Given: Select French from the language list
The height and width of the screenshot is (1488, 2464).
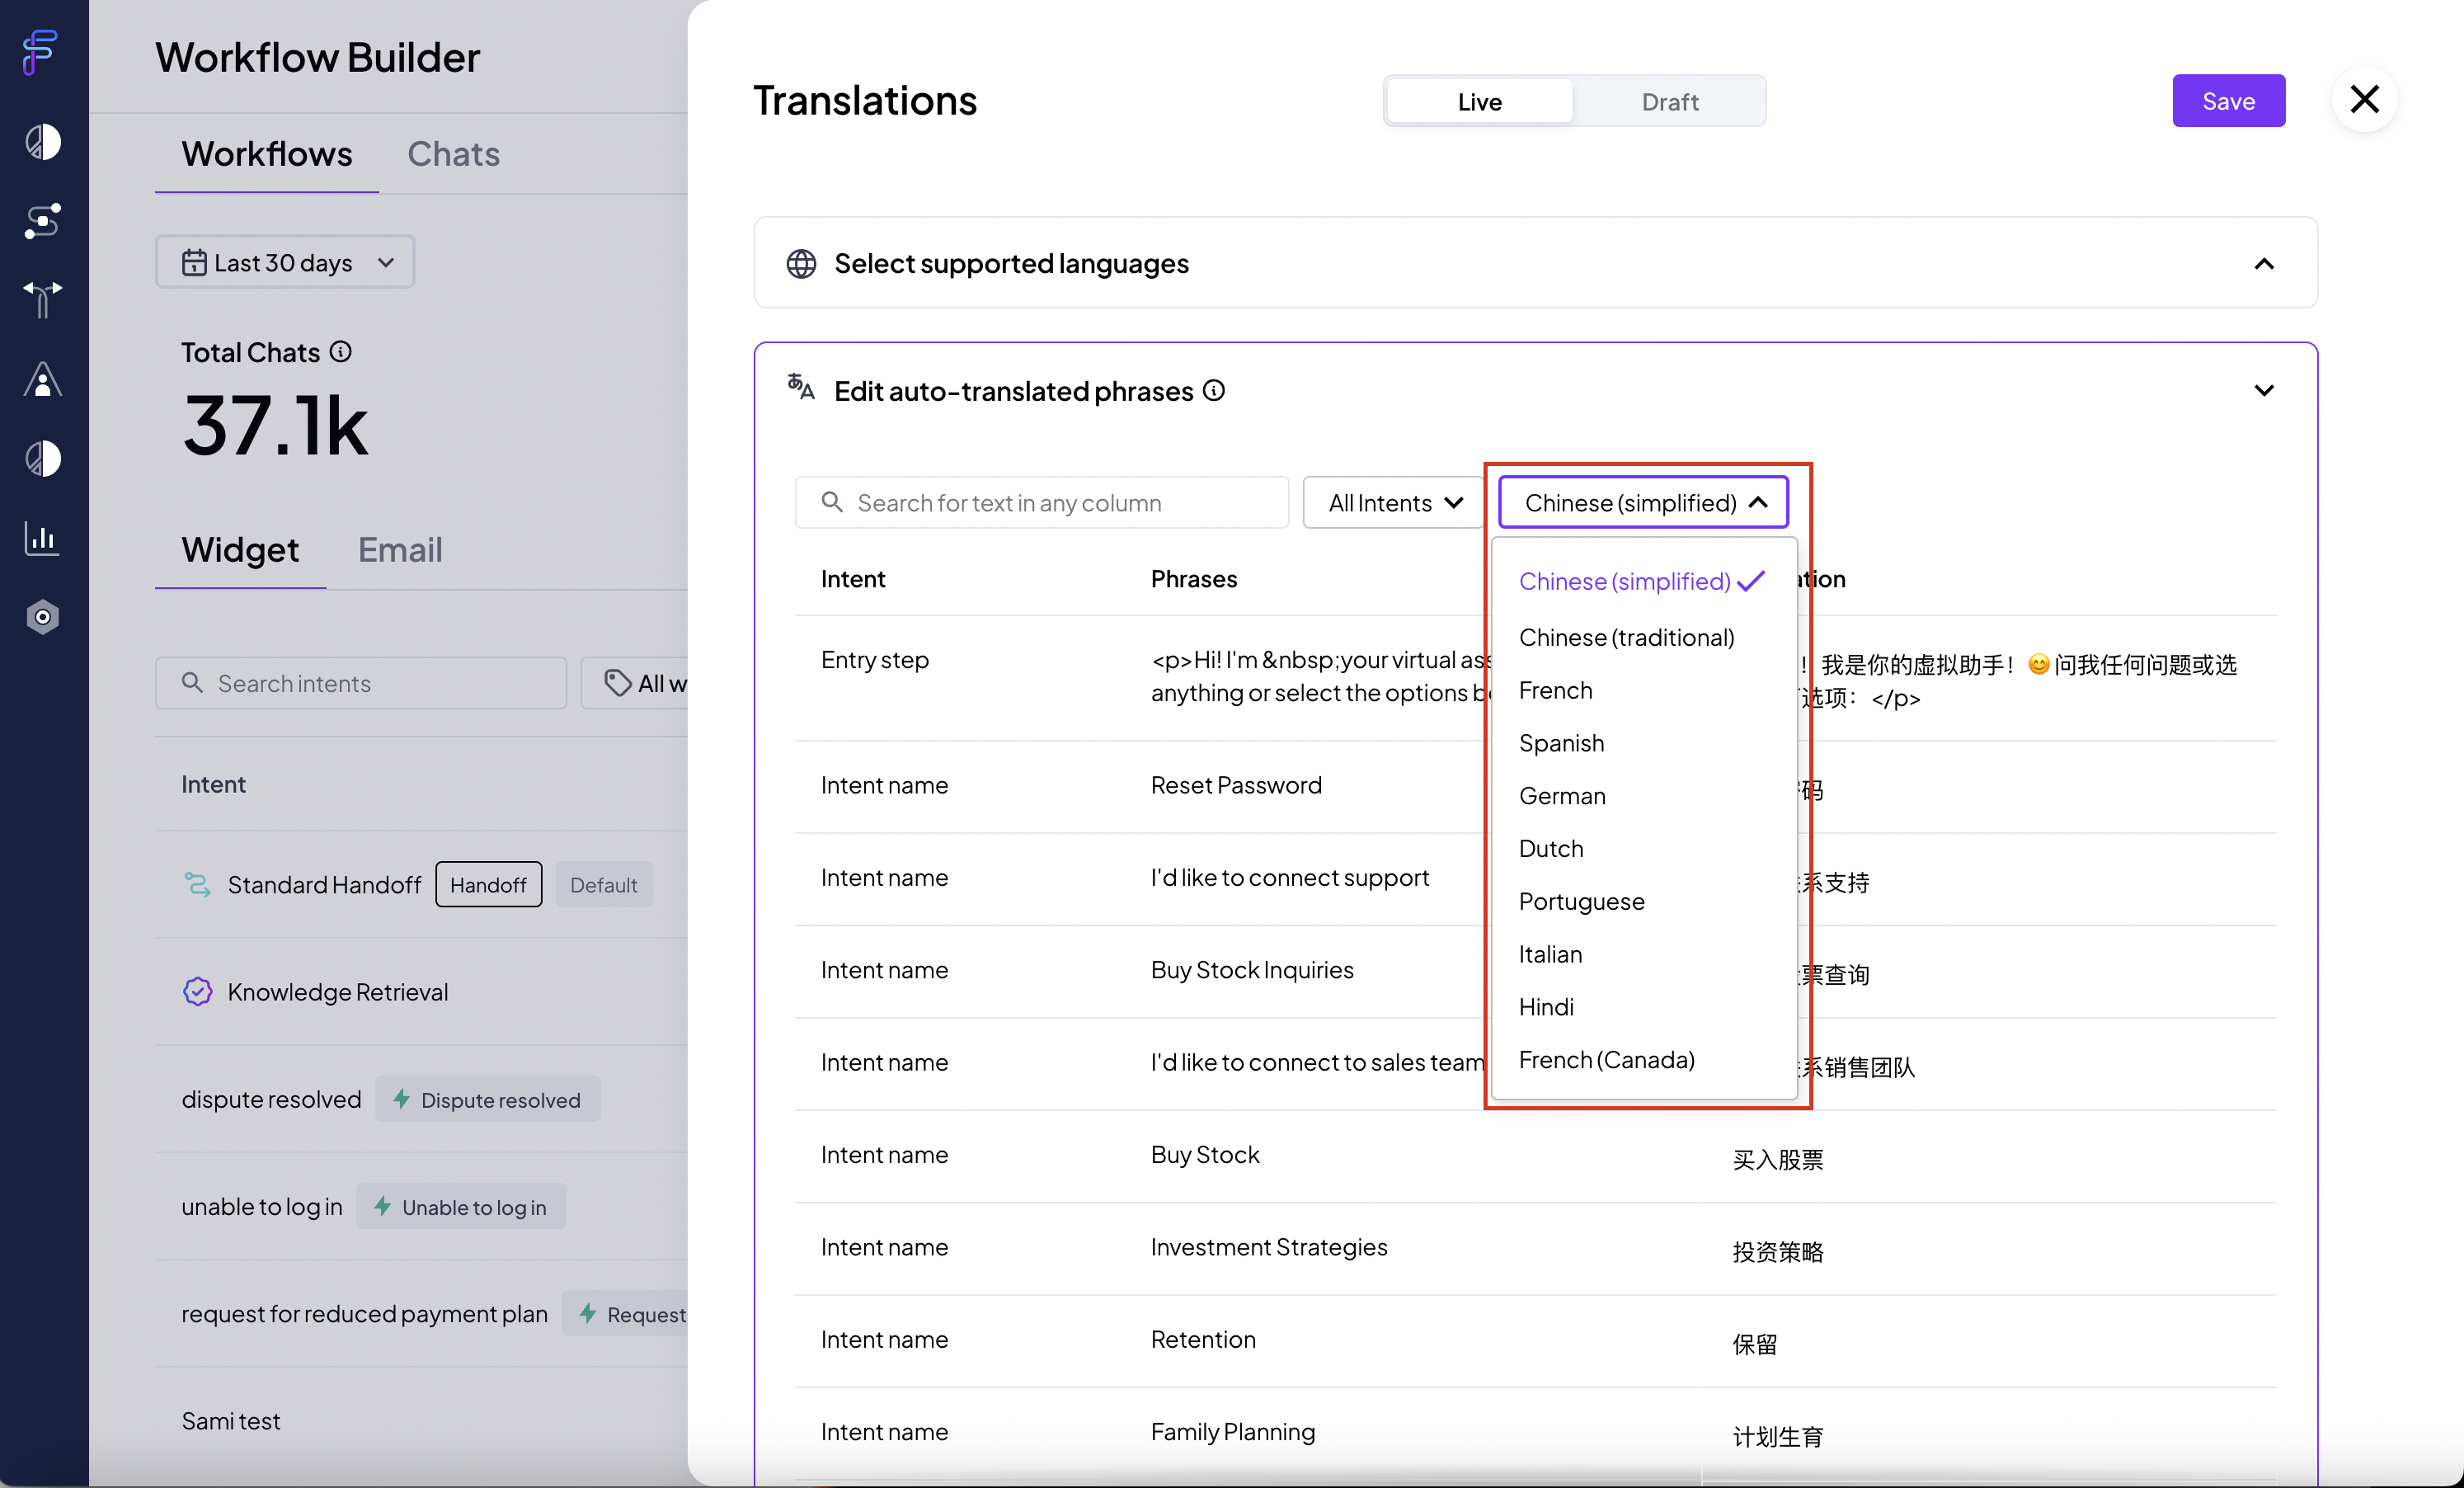Looking at the screenshot, I should [x=1556, y=691].
